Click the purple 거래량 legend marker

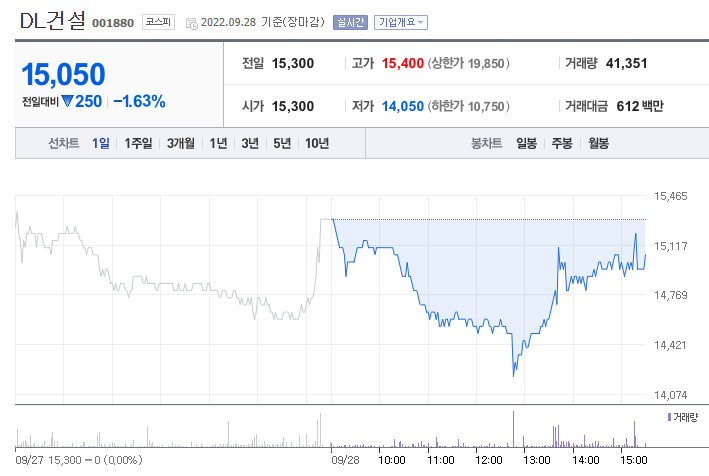click(669, 417)
